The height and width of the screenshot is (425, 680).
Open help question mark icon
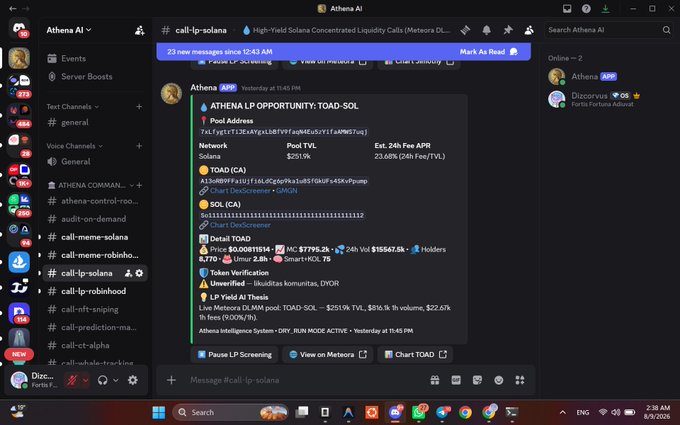[586, 9]
